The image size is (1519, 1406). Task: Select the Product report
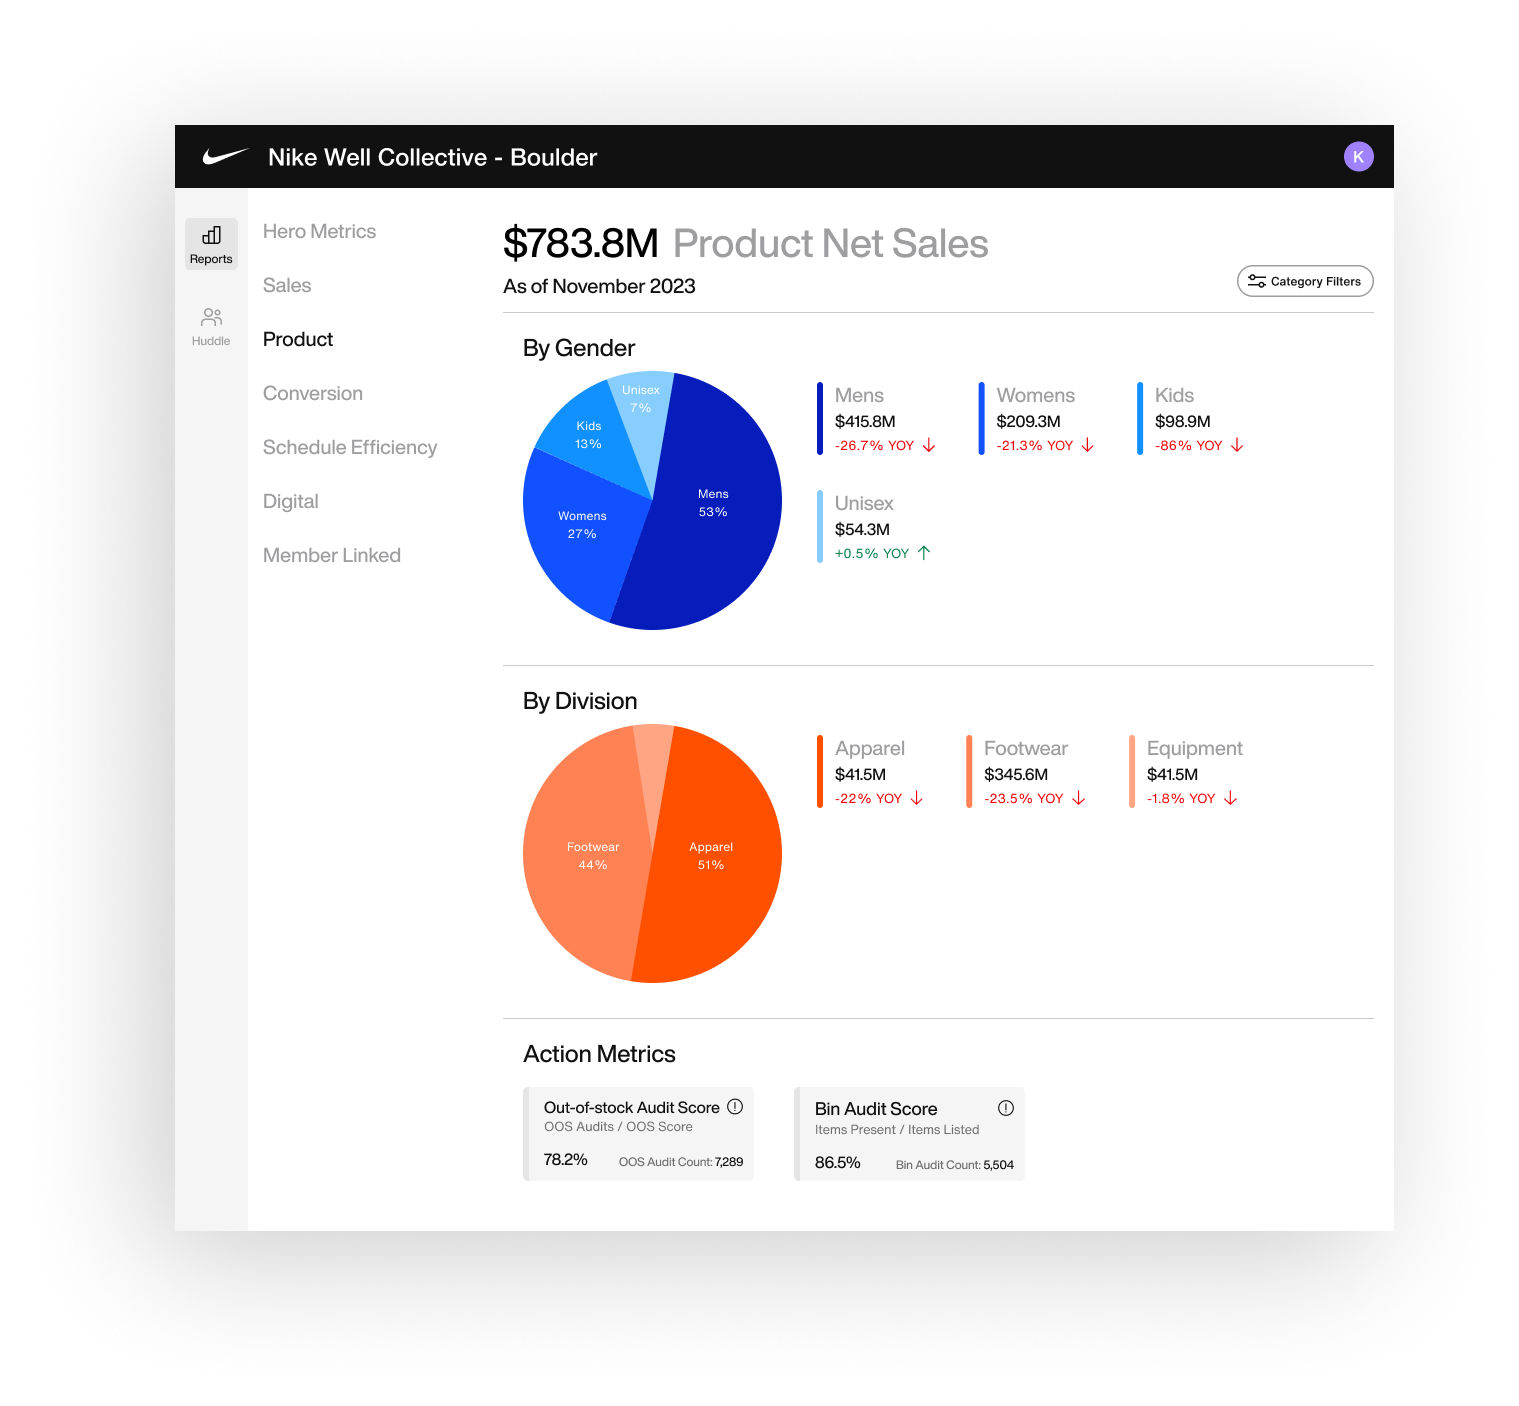coord(298,339)
